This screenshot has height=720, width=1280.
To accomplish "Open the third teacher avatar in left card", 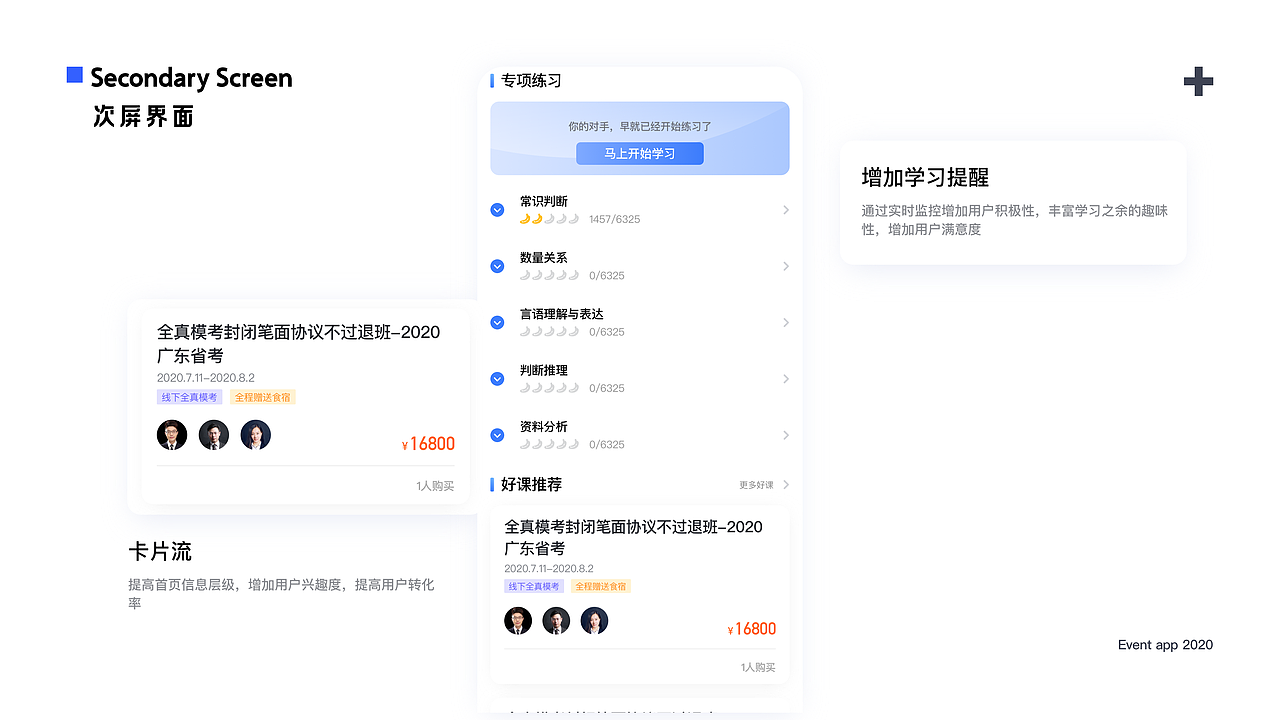I will point(255,435).
